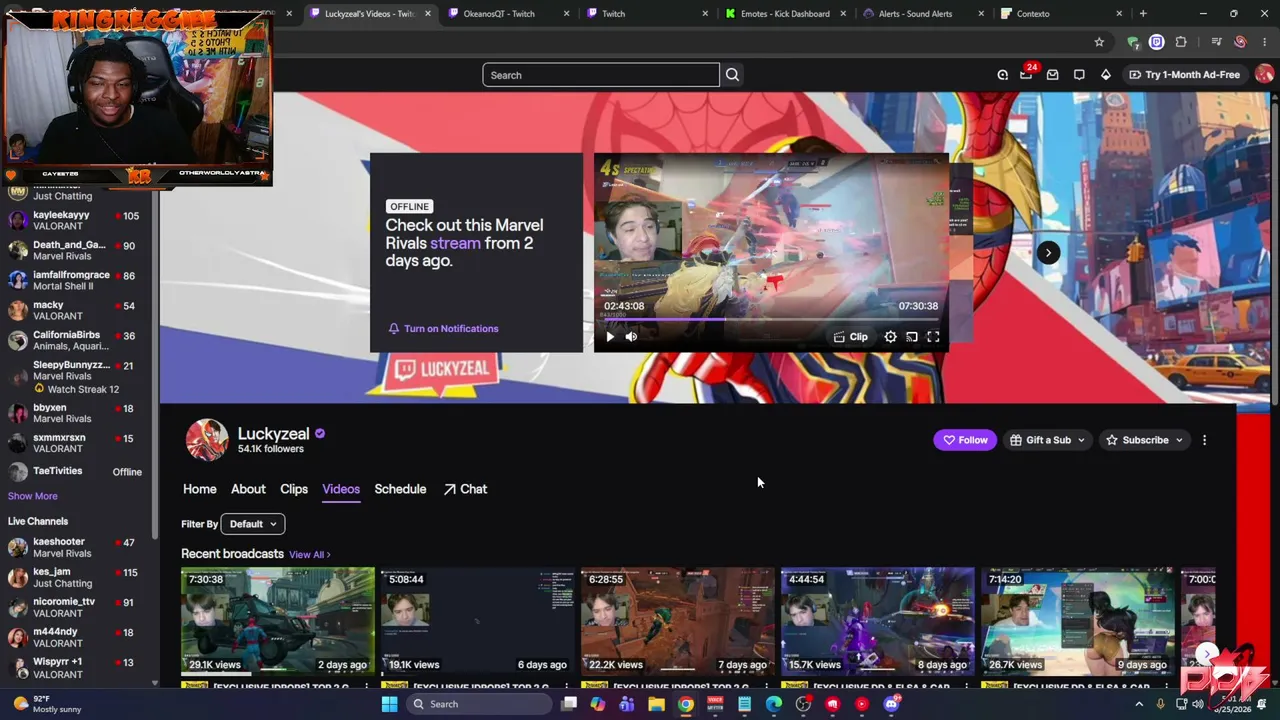
Task: Click the Windows taskbar Search box
Action: (480, 704)
